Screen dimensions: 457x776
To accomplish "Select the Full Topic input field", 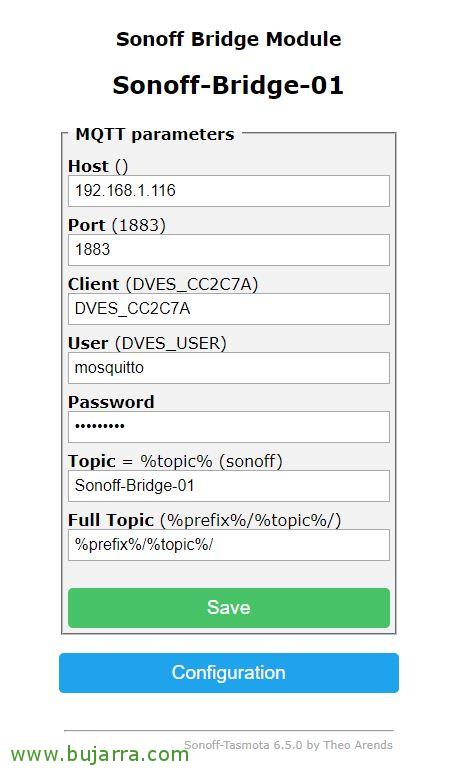I will click(229, 544).
